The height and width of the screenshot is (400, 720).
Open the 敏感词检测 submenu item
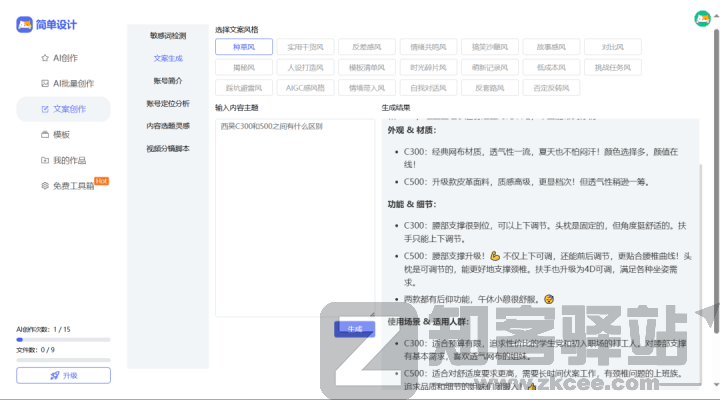pos(168,36)
